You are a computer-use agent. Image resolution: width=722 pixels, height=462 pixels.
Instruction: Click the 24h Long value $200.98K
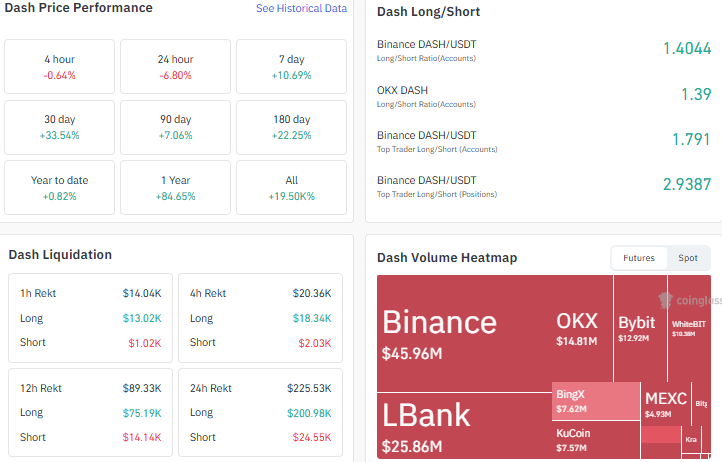[x=309, y=413]
